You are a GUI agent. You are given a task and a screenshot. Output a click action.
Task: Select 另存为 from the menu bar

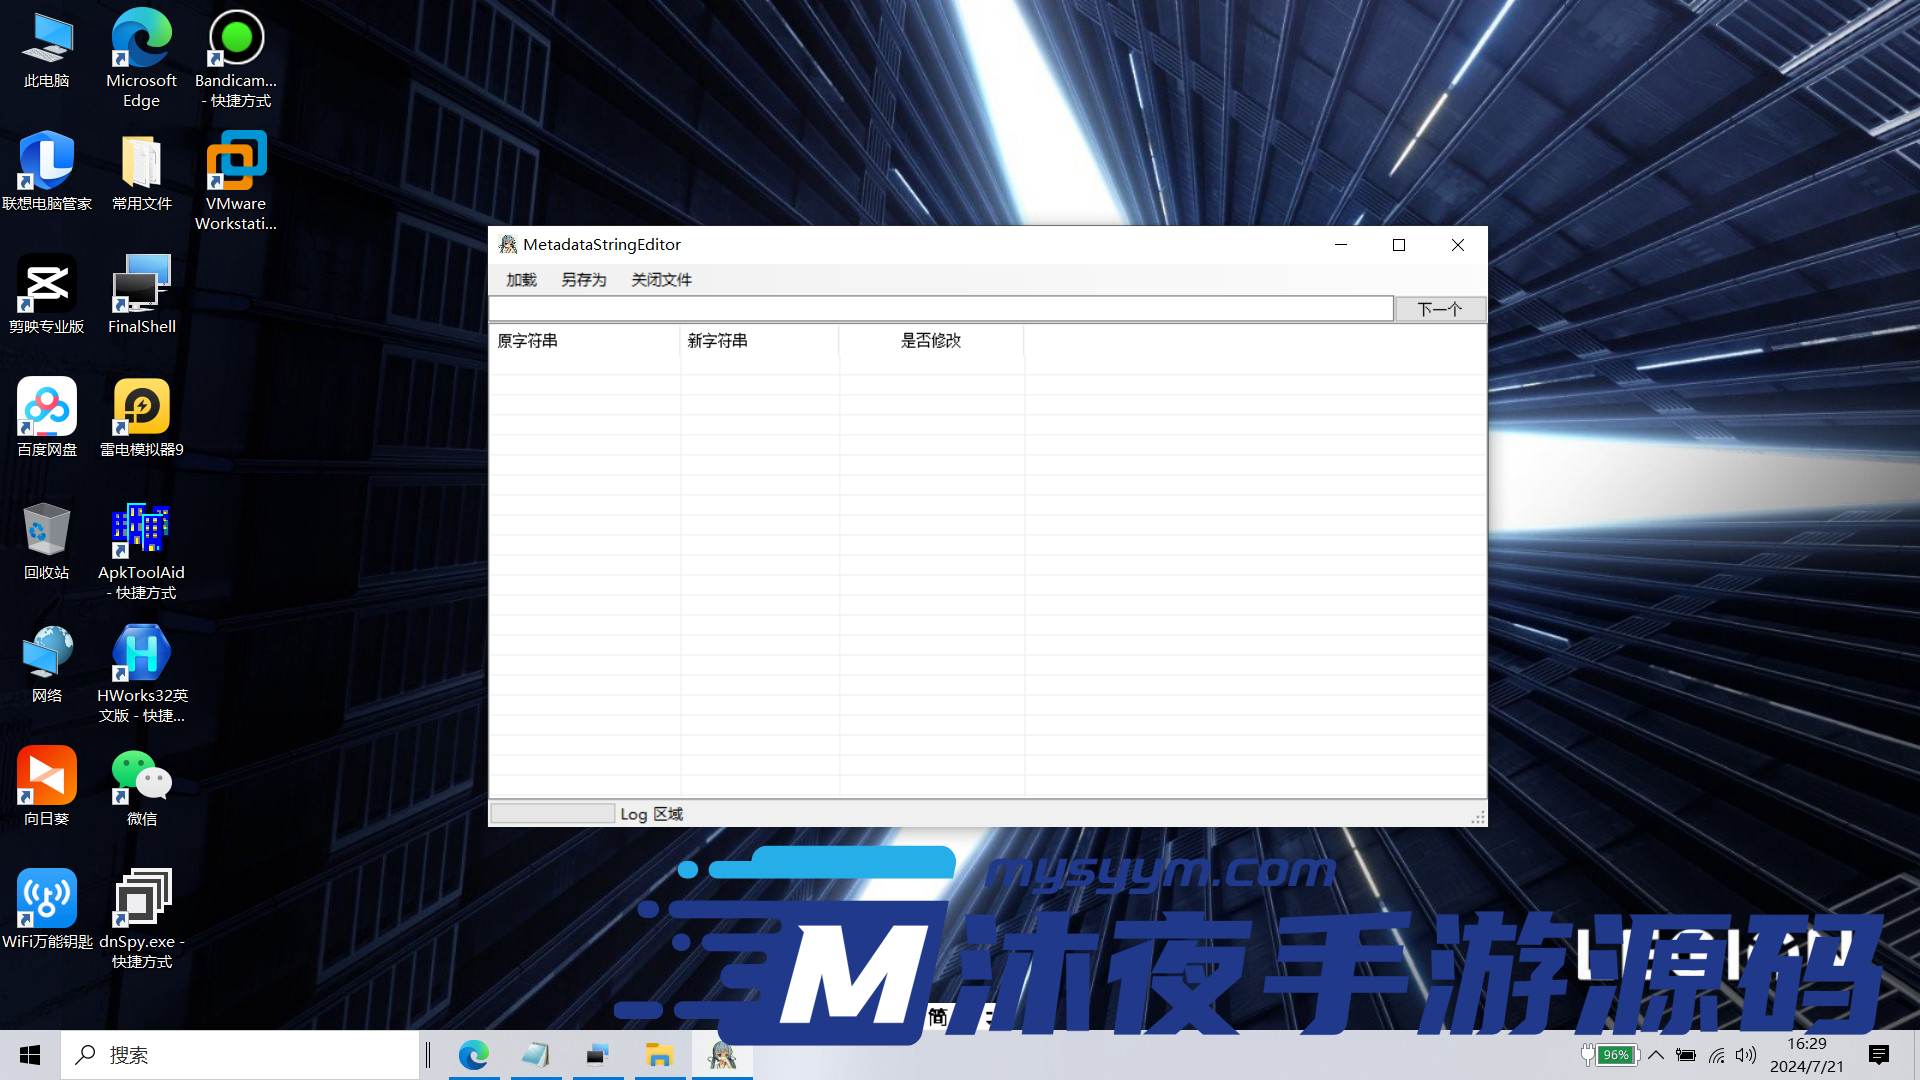[584, 280]
